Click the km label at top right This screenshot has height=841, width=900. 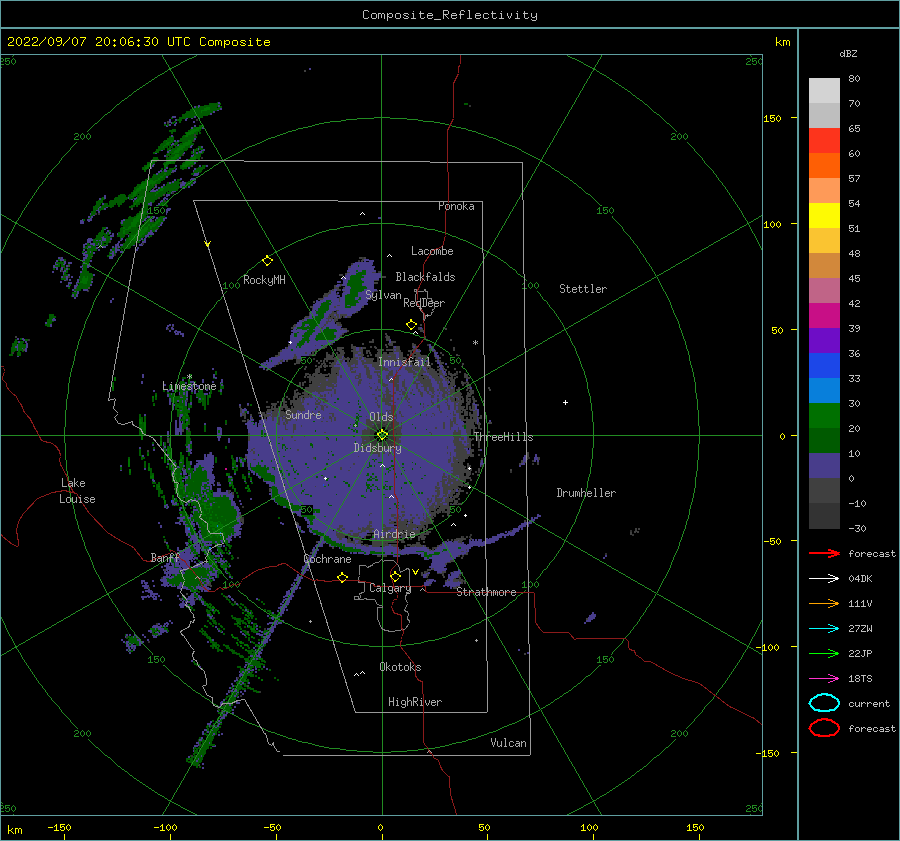pos(782,42)
